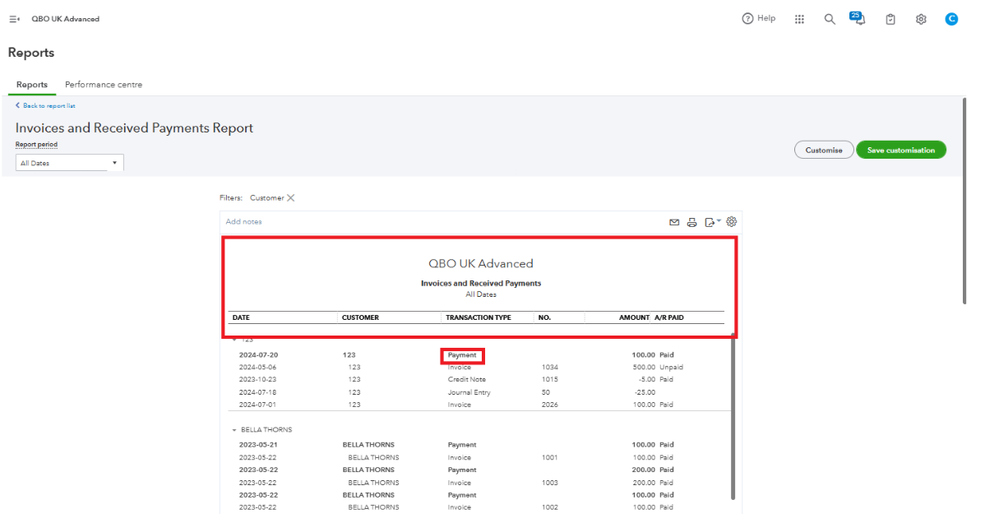Click Add notes link
Image resolution: width=999 pixels, height=514 pixels.
click(x=243, y=222)
